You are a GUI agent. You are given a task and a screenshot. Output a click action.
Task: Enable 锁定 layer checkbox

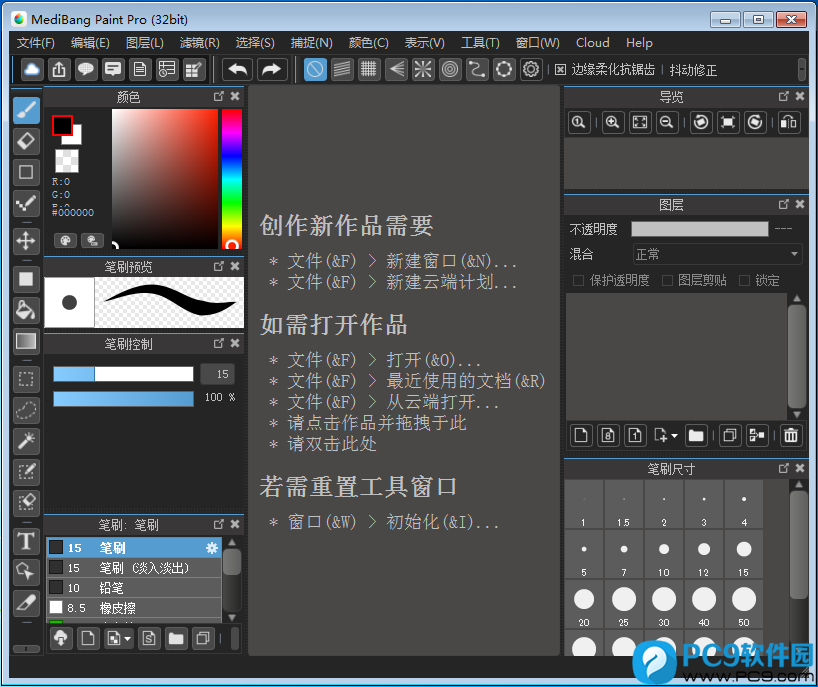744,281
